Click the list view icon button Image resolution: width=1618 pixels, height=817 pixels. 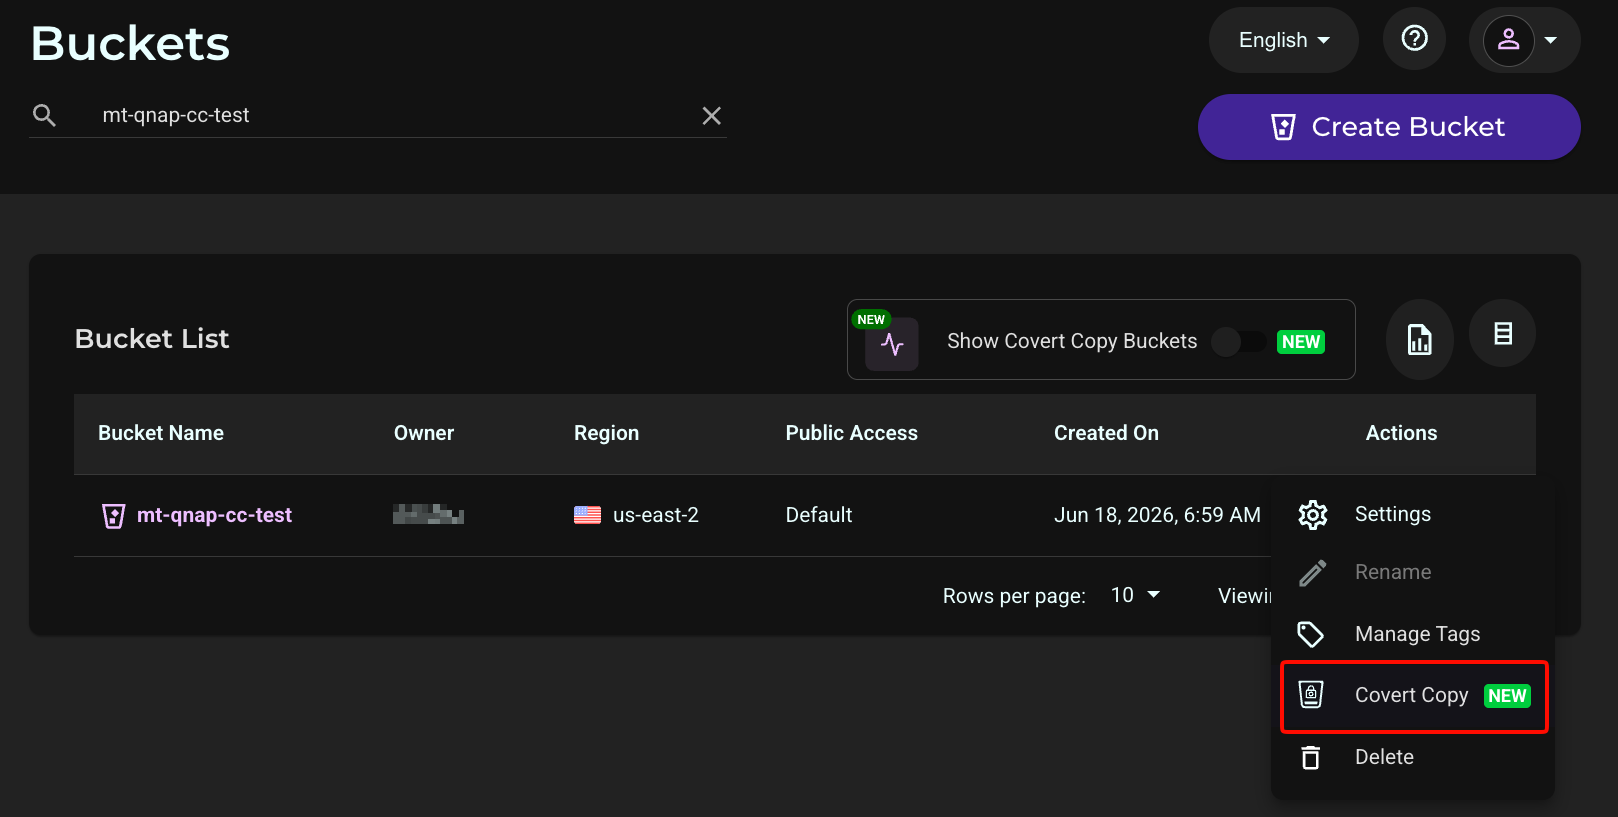[1502, 333]
